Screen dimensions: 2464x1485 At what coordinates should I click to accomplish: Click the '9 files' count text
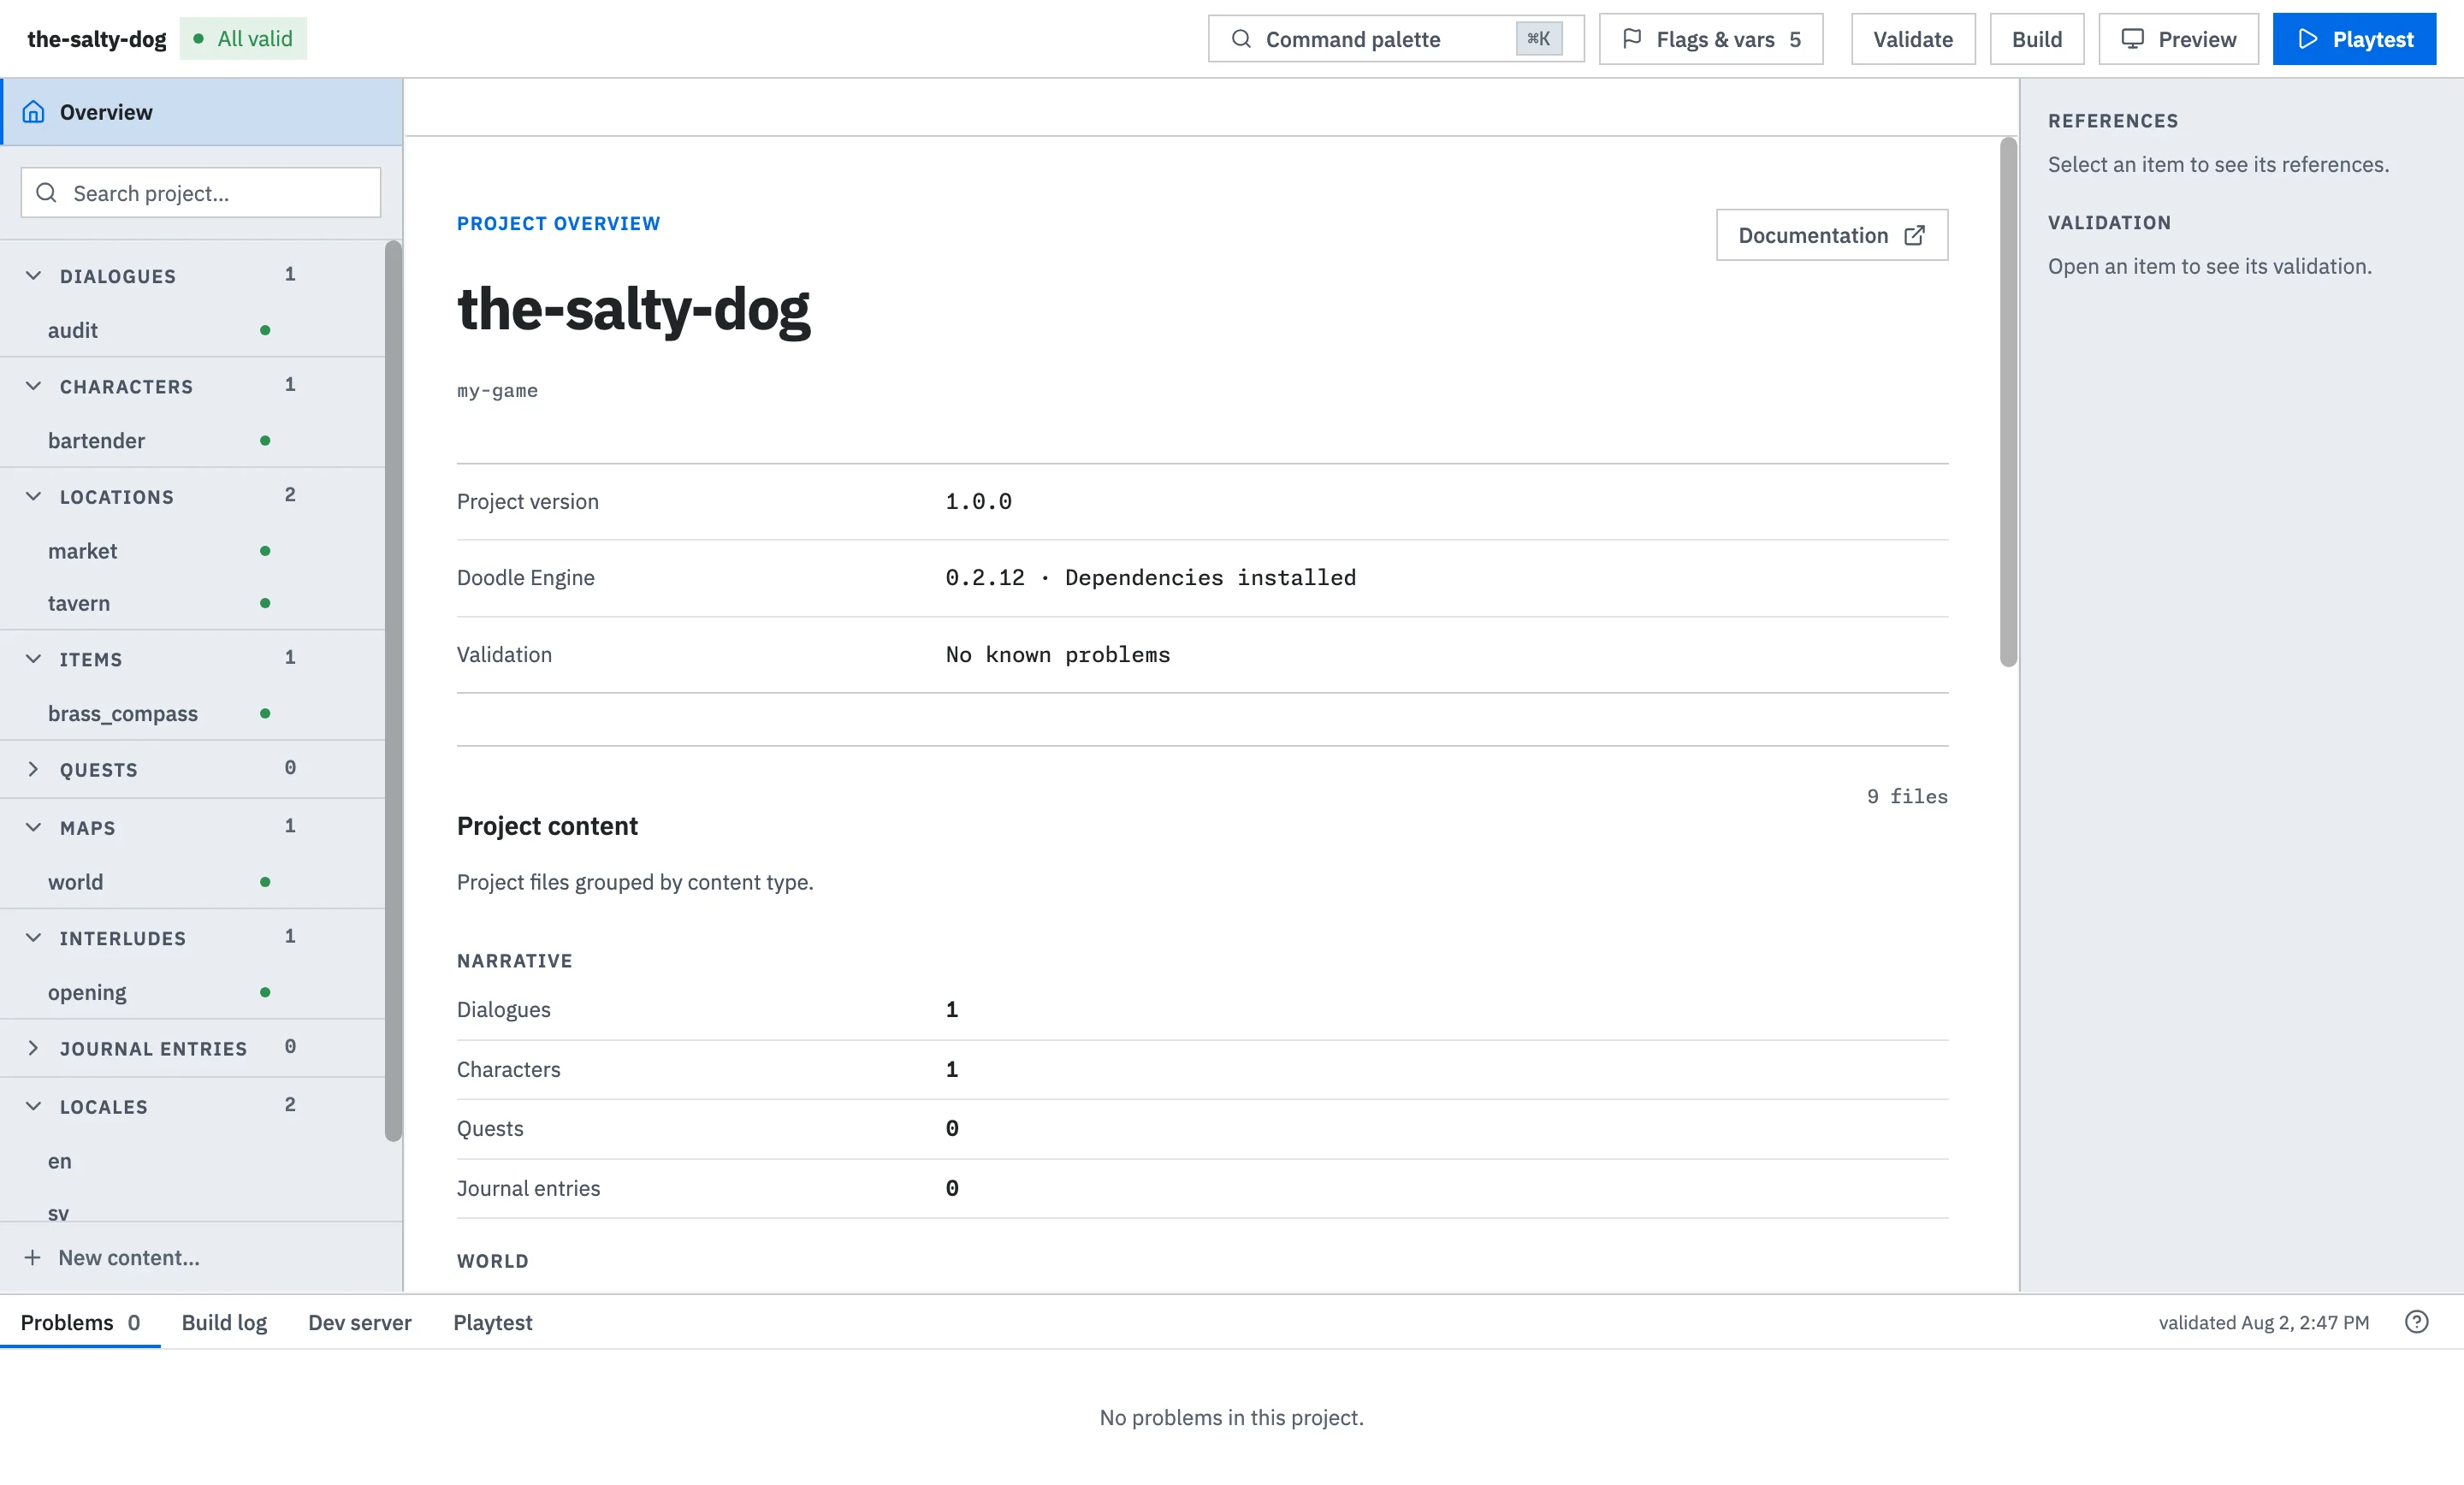tap(1907, 797)
